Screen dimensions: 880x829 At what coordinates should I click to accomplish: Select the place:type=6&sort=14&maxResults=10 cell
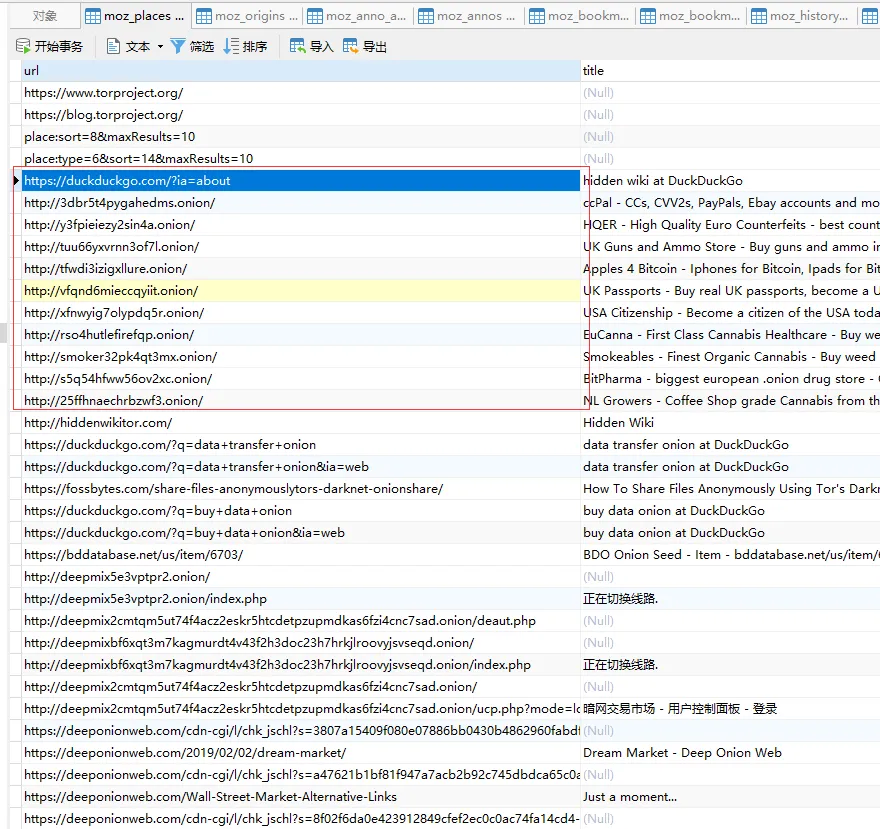tap(301, 158)
